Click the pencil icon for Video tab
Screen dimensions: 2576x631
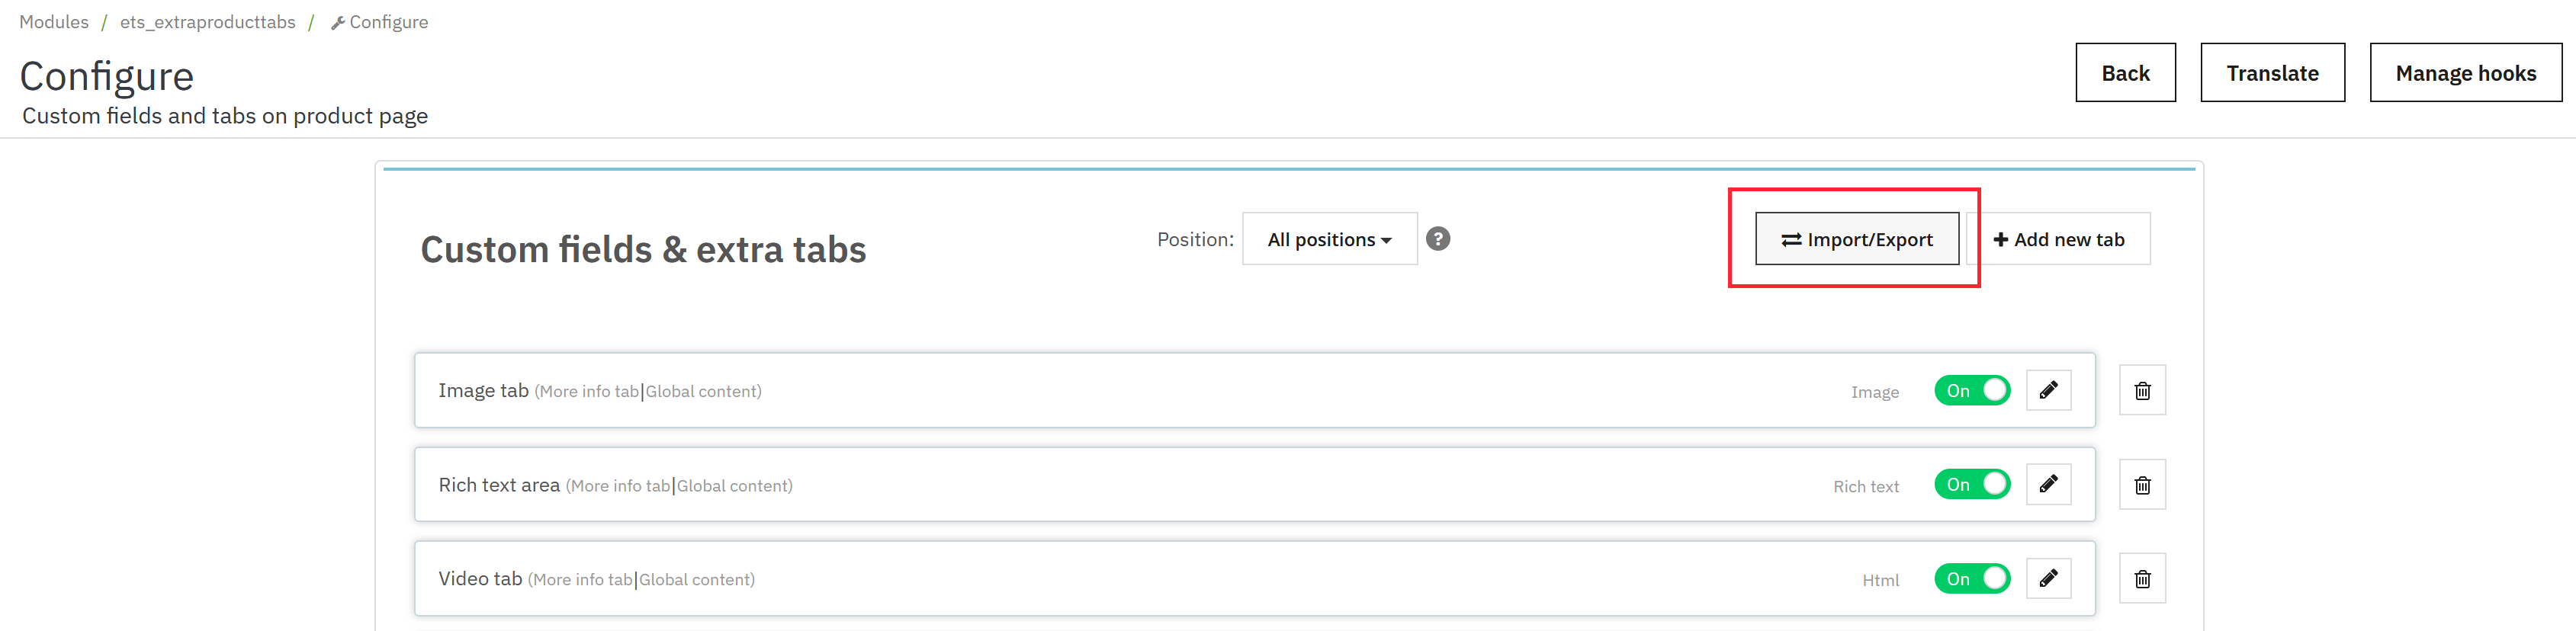pyautogui.click(x=2048, y=578)
